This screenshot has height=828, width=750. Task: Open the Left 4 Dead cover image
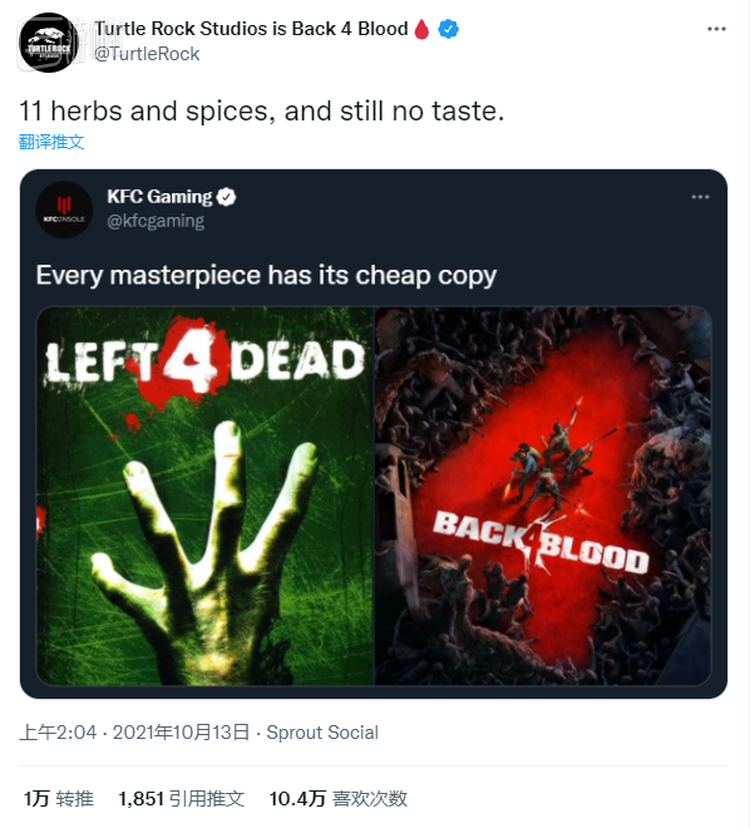[205, 496]
